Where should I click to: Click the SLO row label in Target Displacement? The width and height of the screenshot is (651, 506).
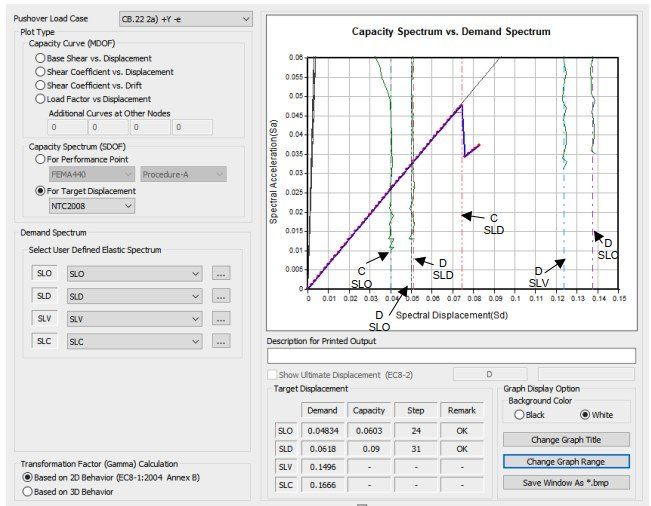coord(286,431)
